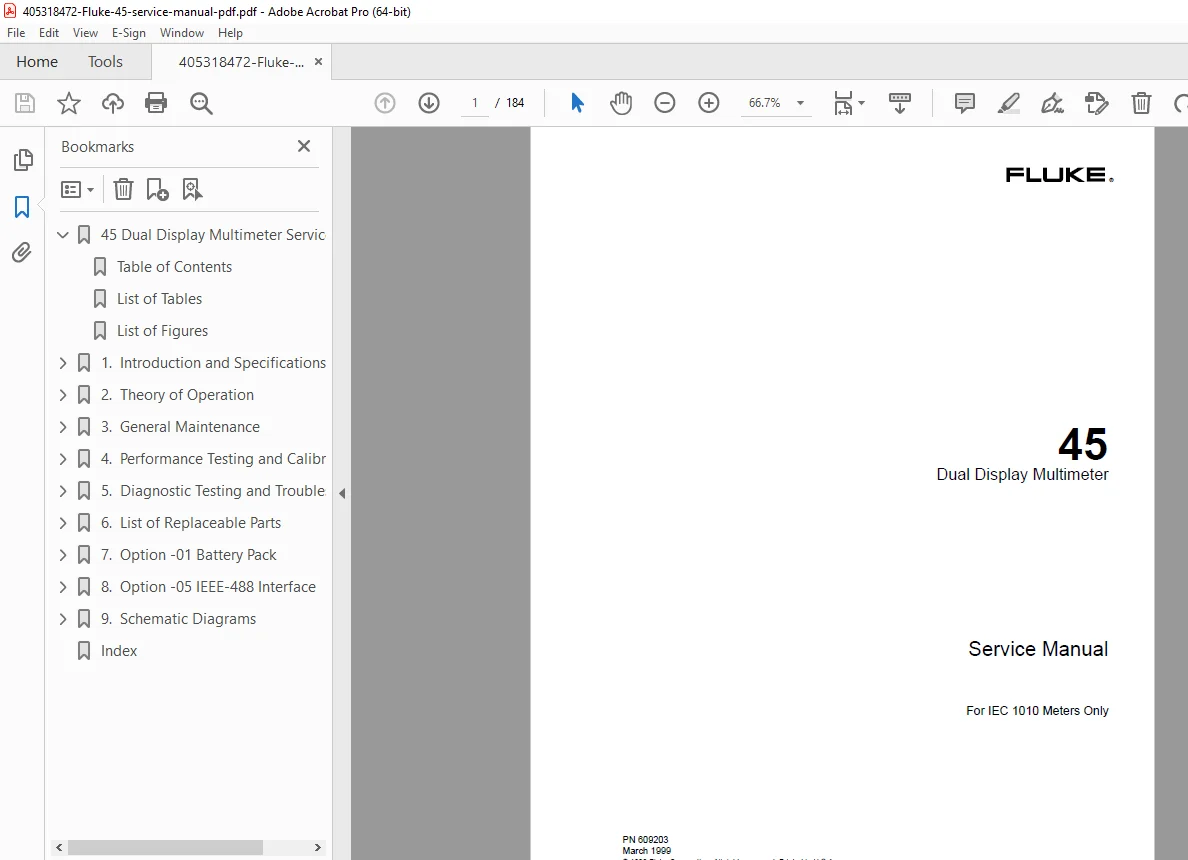This screenshot has height=860, width=1188.
Task: Activate the Hand pan tool
Action: tap(621, 103)
